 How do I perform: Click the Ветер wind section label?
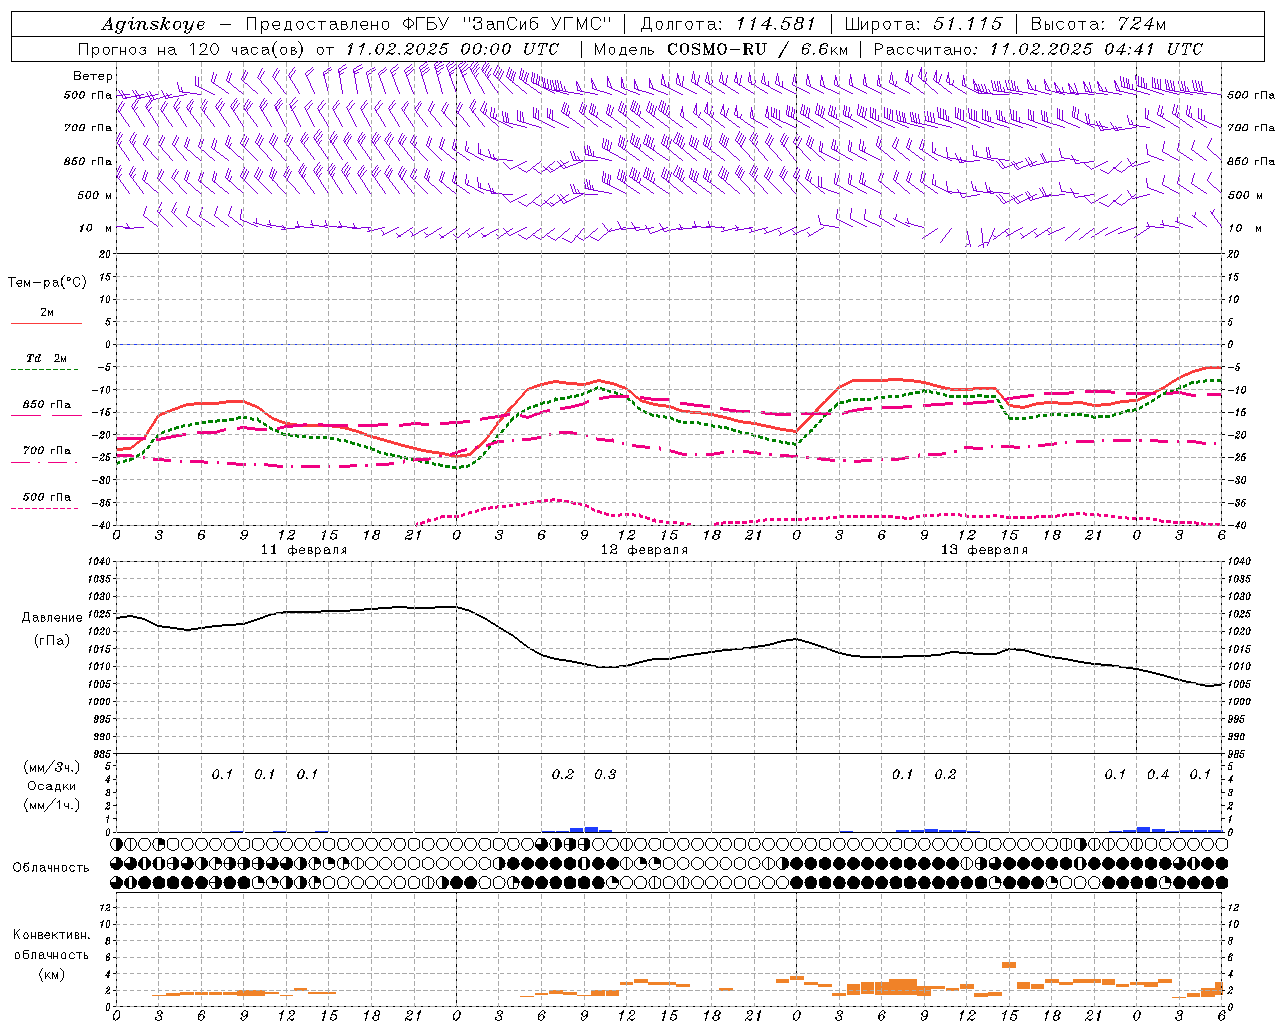pos(93,76)
